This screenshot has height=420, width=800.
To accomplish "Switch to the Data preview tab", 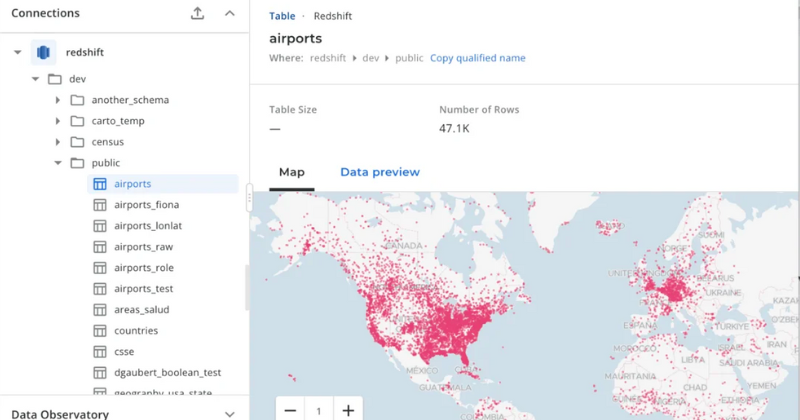I will (x=380, y=172).
